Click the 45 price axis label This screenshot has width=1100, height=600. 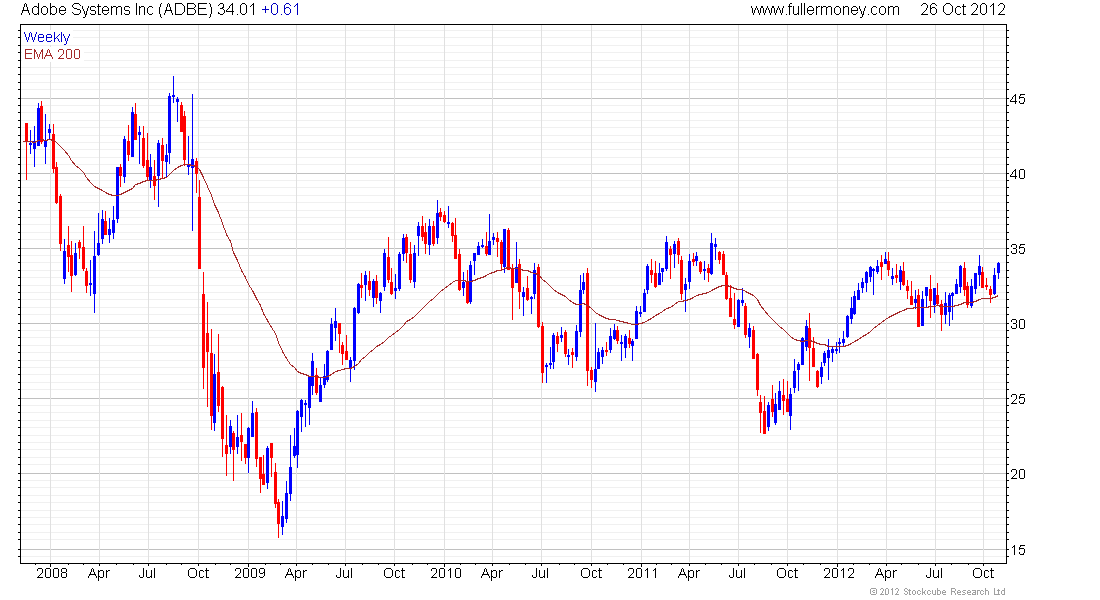[1017, 99]
